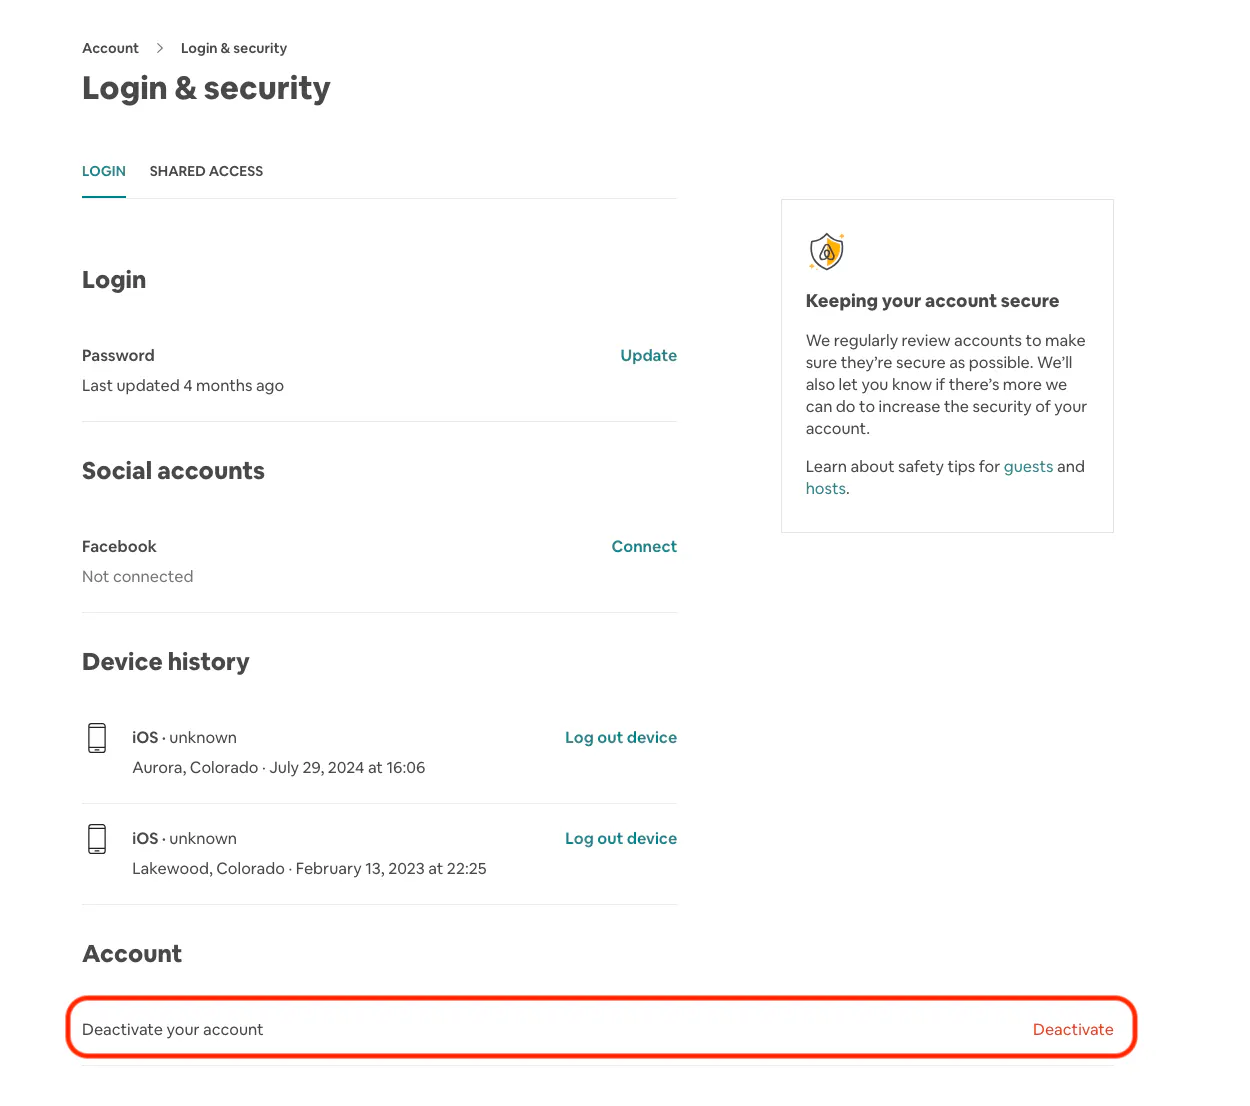Open safety tips for hosts

click(x=824, y=488)
